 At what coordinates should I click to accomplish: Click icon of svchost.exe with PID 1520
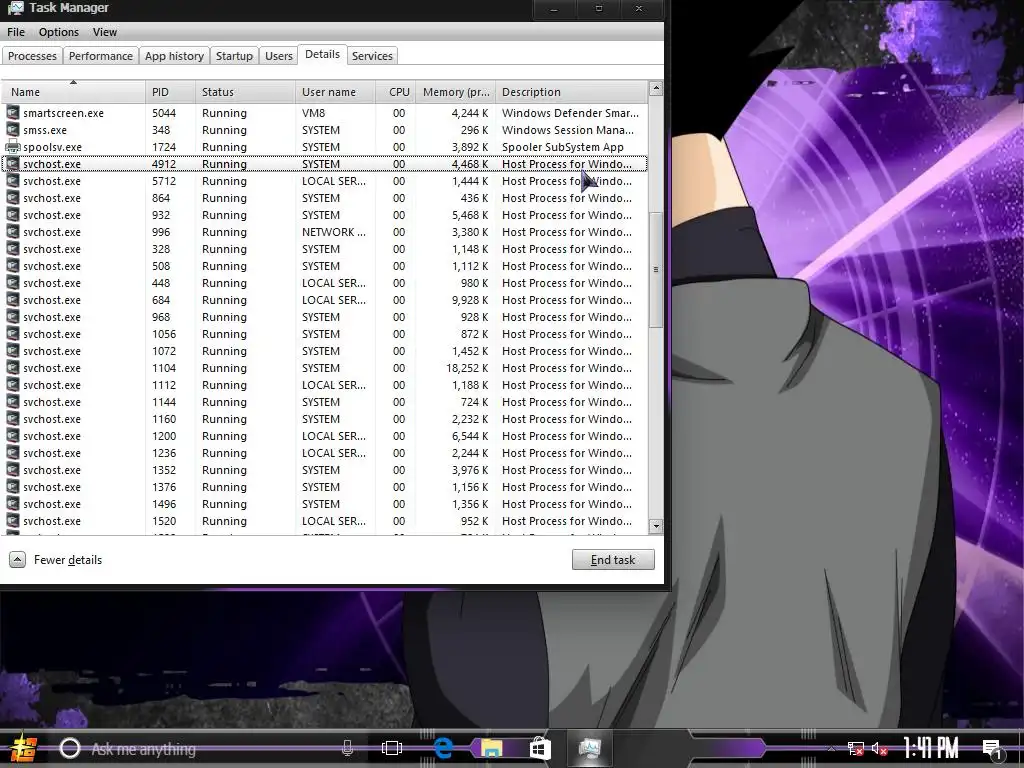(12, 521)
